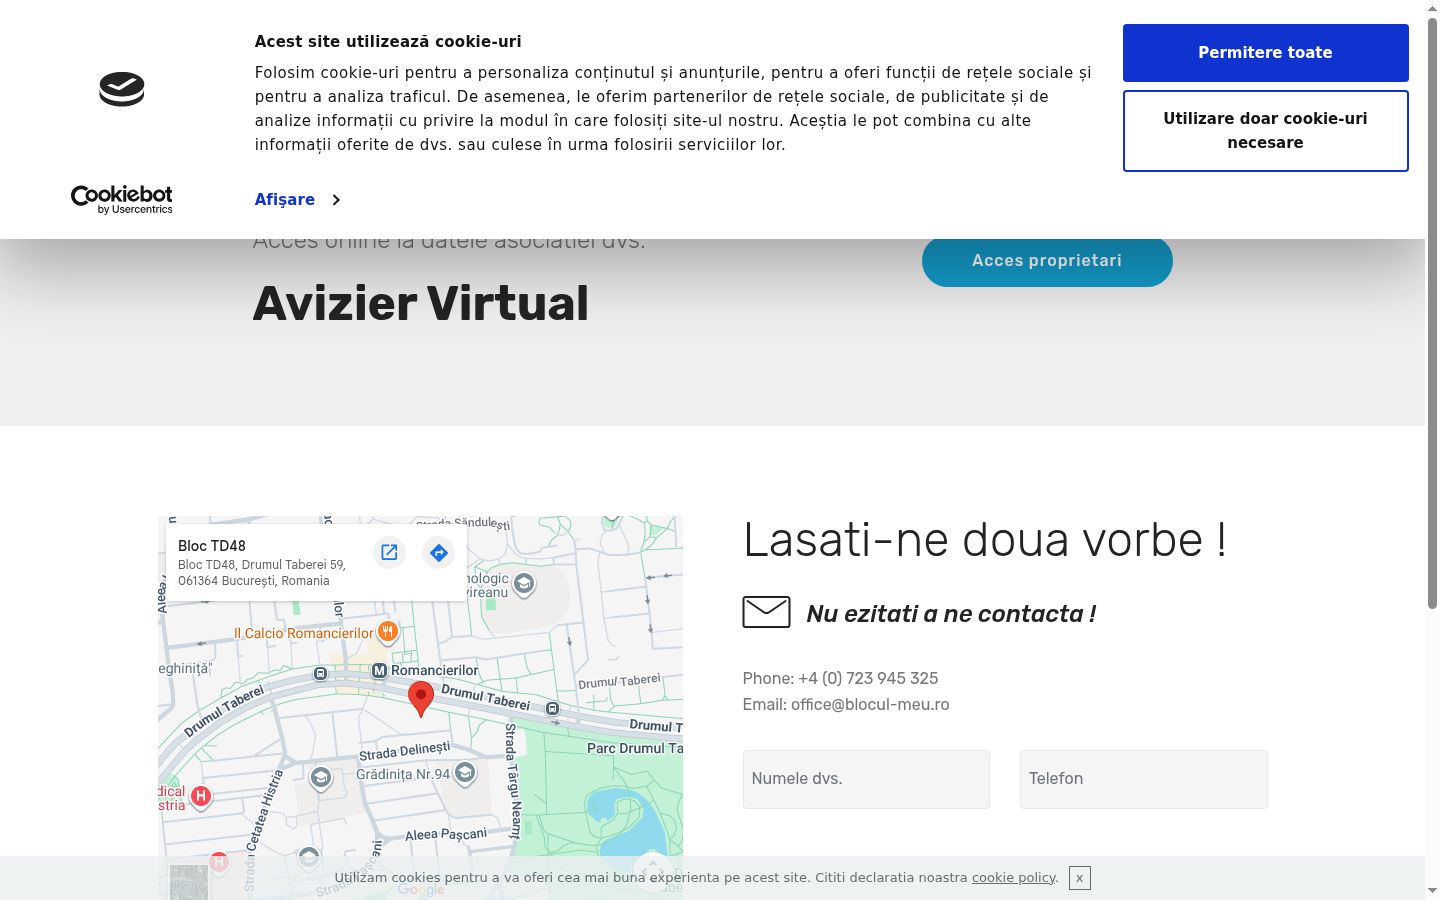Select the school marker near the 'nologic' label

pyautogui.click(x=523, y=583)
